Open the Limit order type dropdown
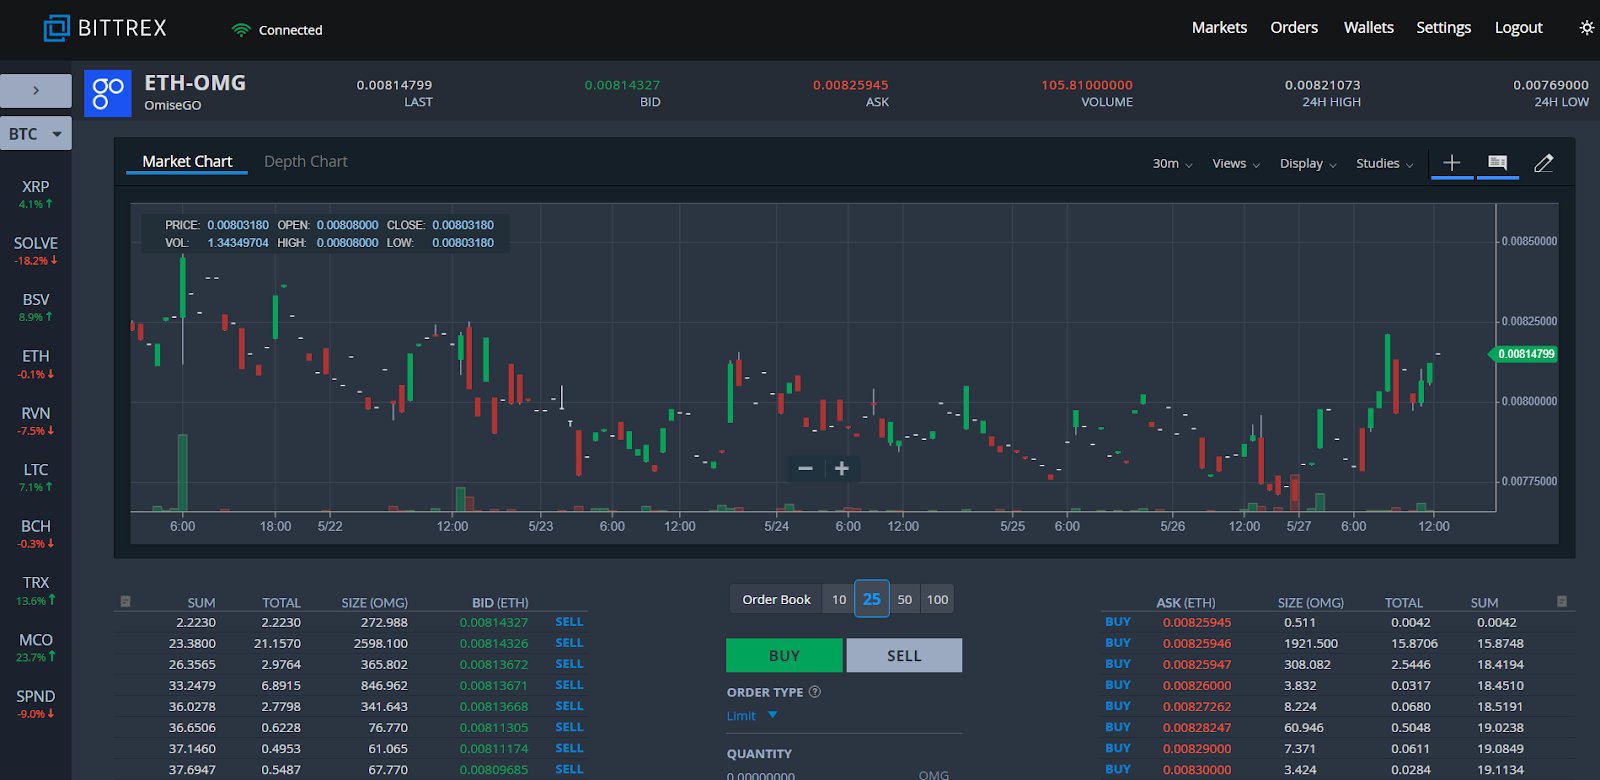Viewport: 1600px width, 780px height. coord(752,715)
